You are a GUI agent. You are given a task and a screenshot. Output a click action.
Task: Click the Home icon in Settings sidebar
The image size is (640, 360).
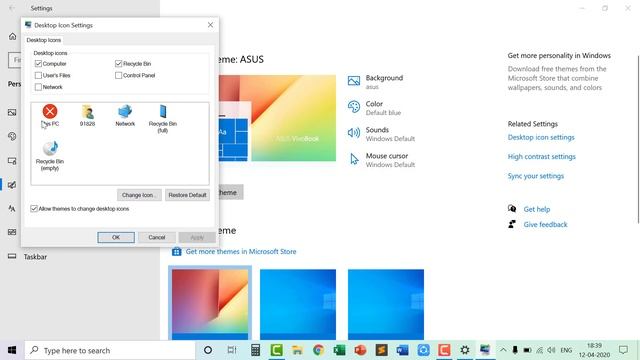[13, 36]
